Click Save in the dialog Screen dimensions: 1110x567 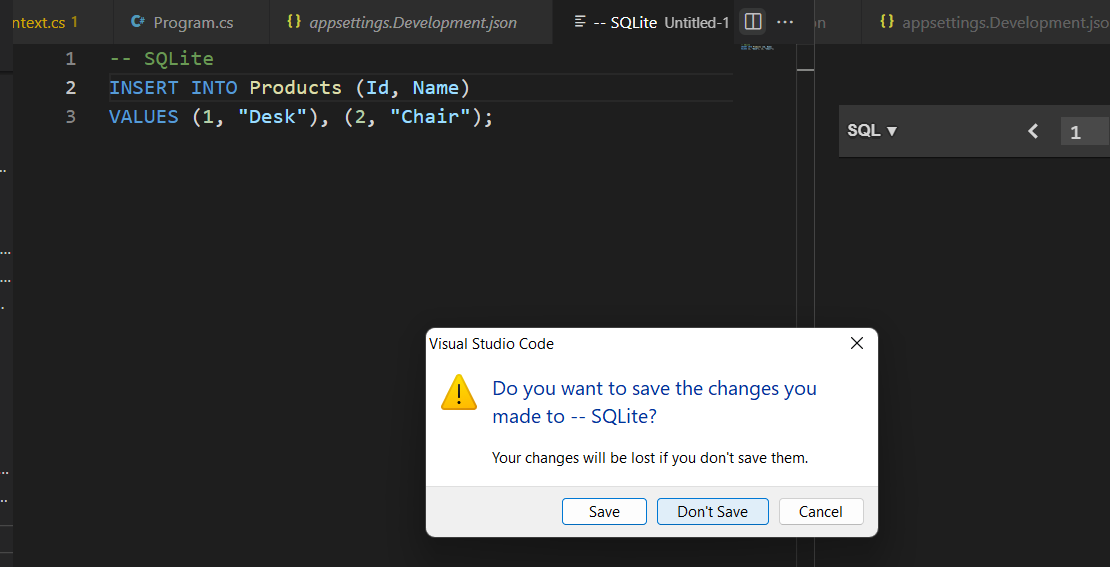point(604,511)
